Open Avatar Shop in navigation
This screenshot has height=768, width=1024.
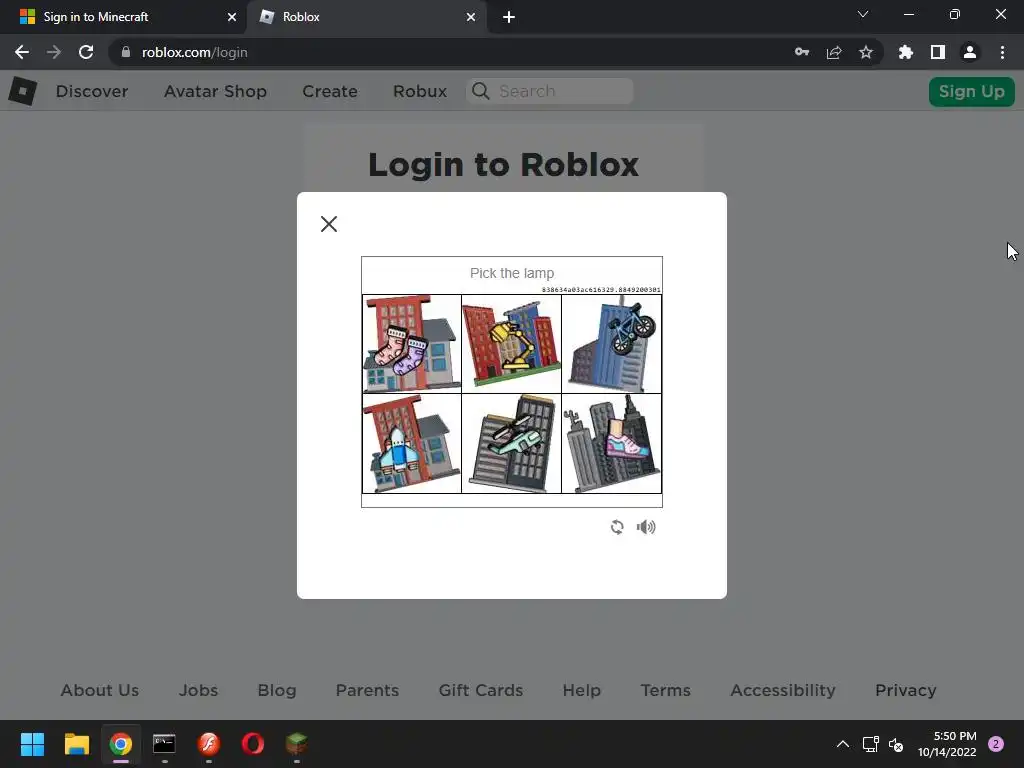click(216, 91)
